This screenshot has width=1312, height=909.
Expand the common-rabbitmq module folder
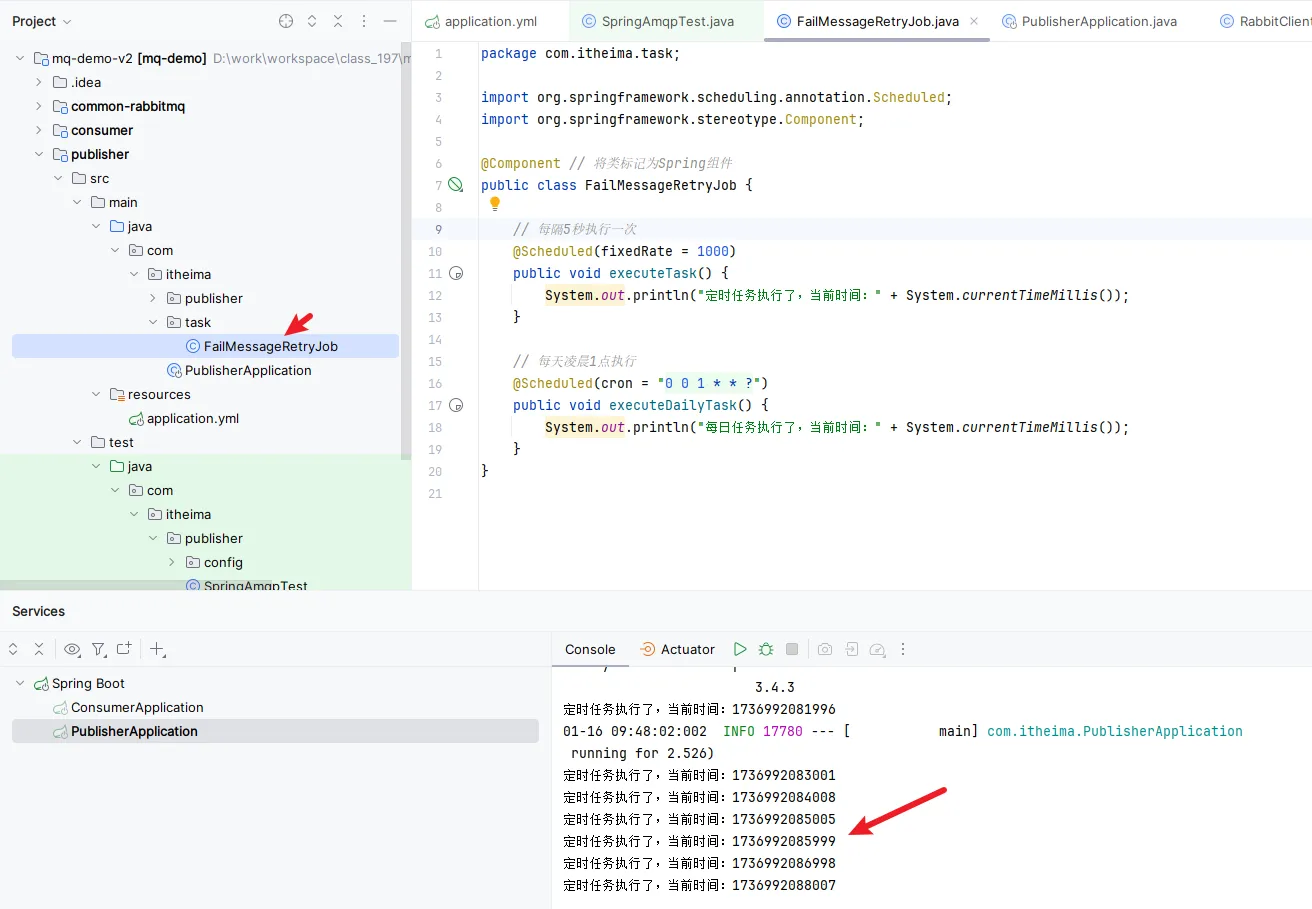(x=39, y=106)
